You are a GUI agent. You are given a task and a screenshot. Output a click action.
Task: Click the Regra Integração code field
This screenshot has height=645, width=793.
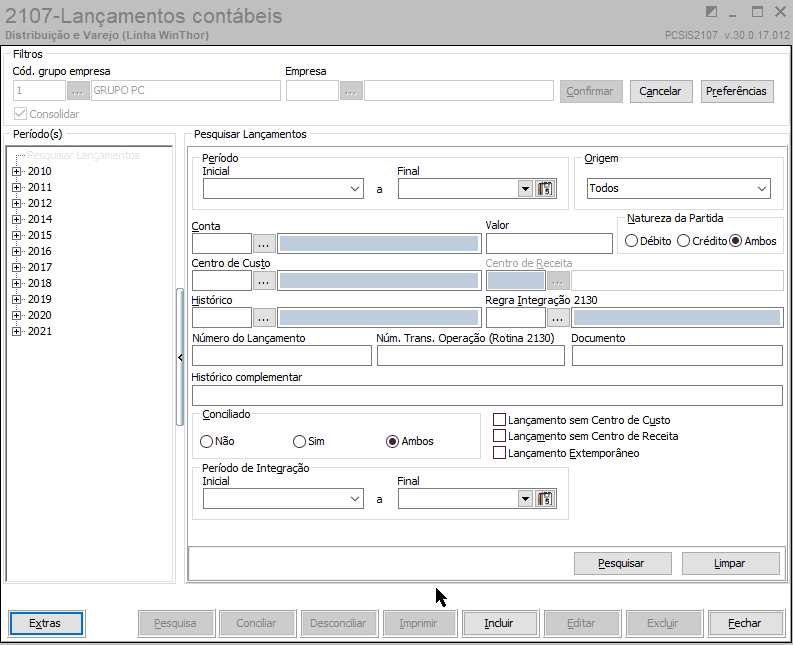pos(516,318)
